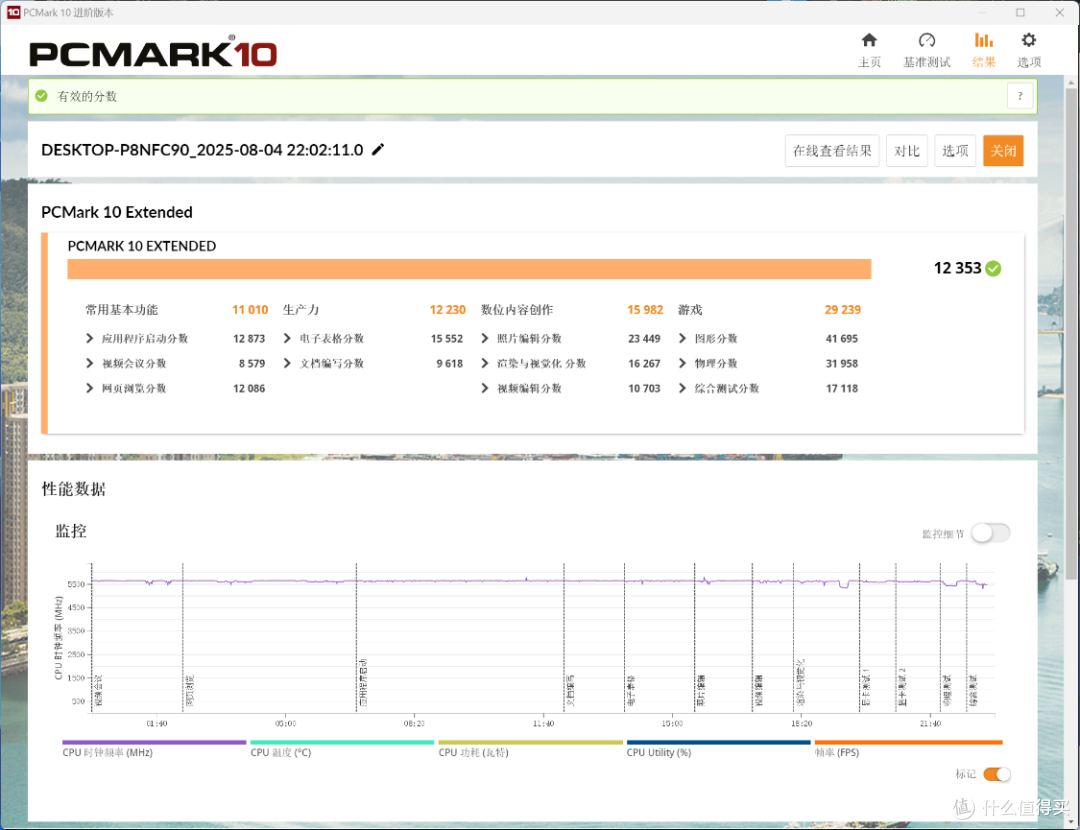
Task: Expand 渲染与视觉化分数 row
Action: pos(485,363)
